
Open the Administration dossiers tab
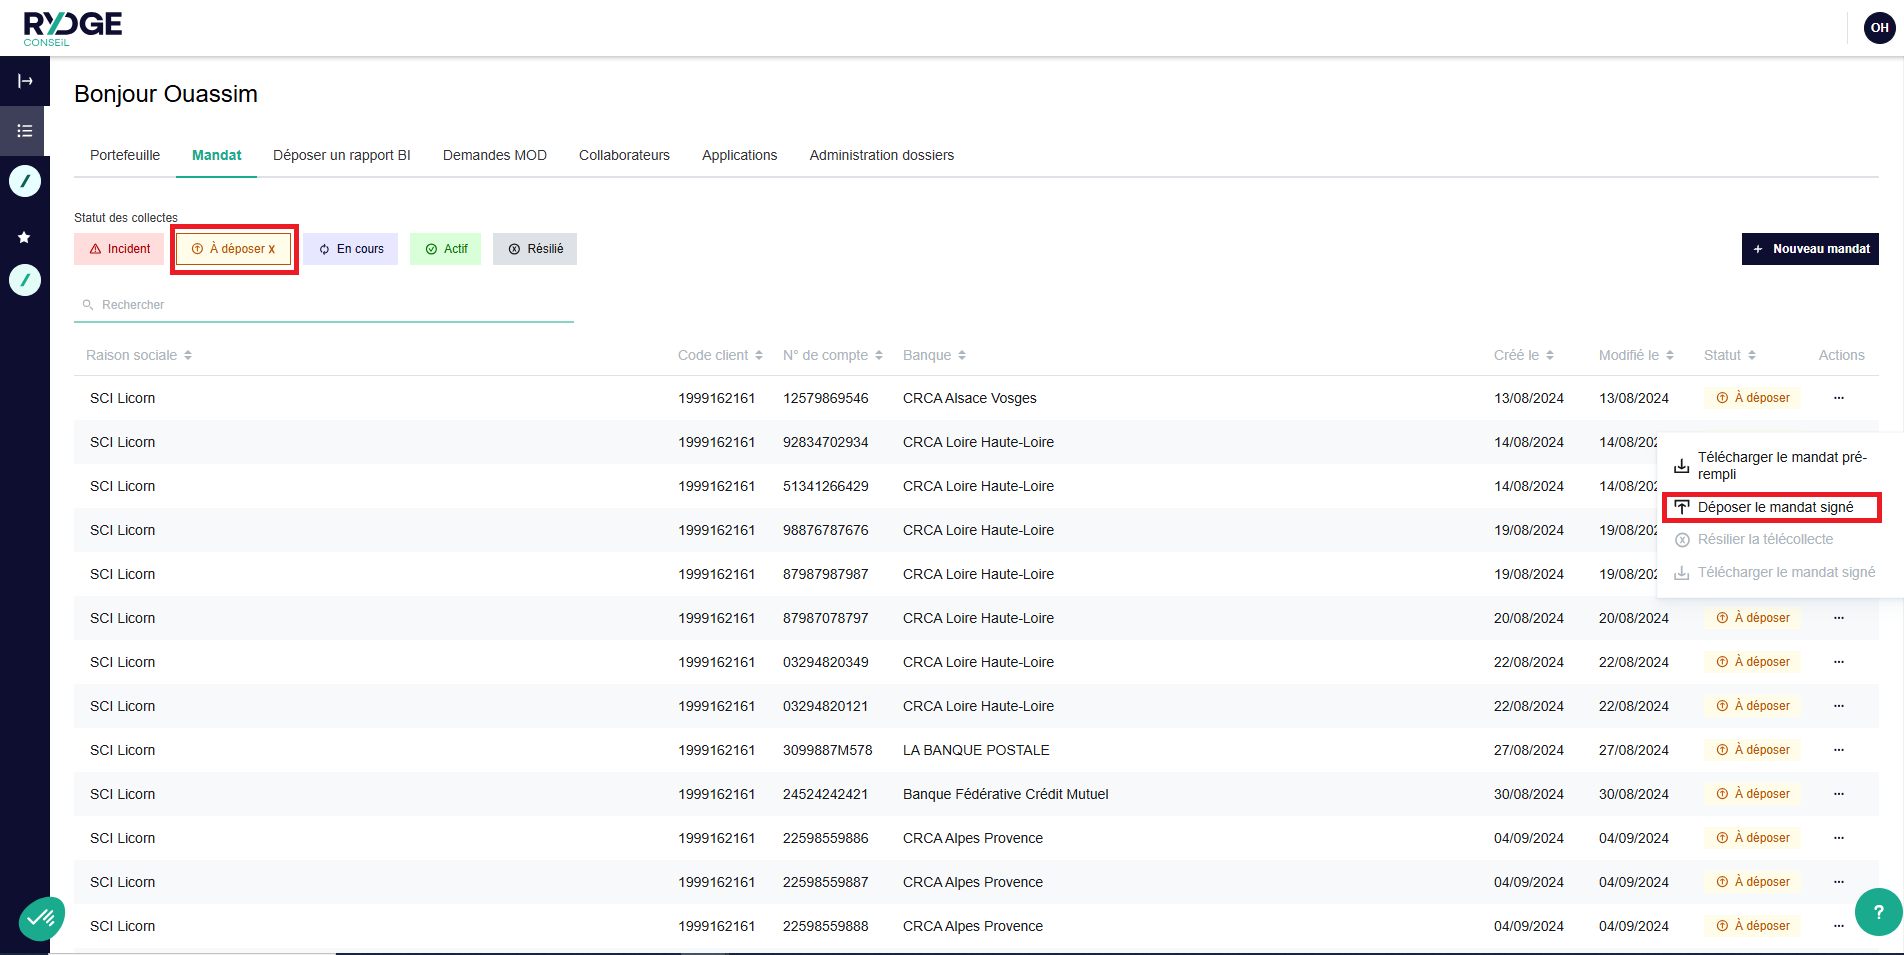pyautogui.click(x=882, y=155)
